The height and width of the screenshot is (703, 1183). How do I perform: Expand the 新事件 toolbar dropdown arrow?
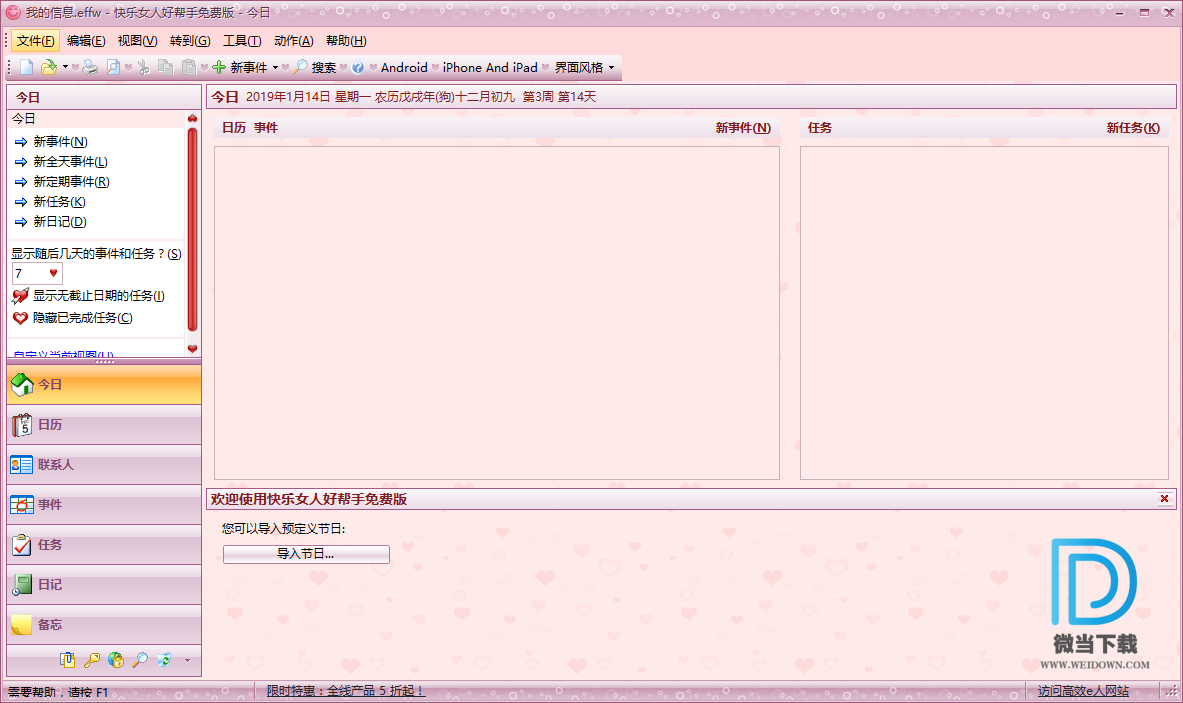[x=276, y=68]
